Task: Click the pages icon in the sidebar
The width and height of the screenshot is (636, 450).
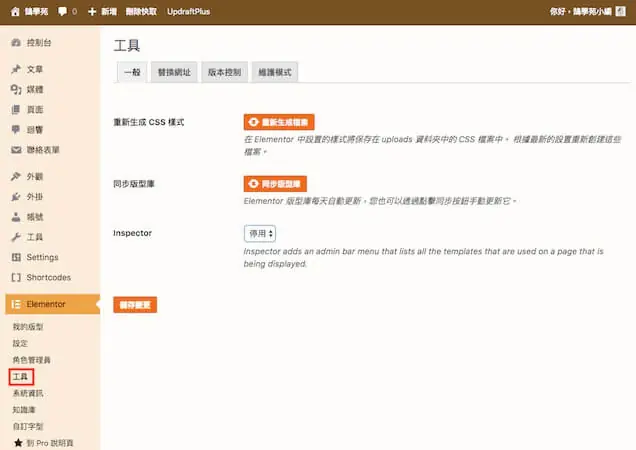Action: [16, 110]
